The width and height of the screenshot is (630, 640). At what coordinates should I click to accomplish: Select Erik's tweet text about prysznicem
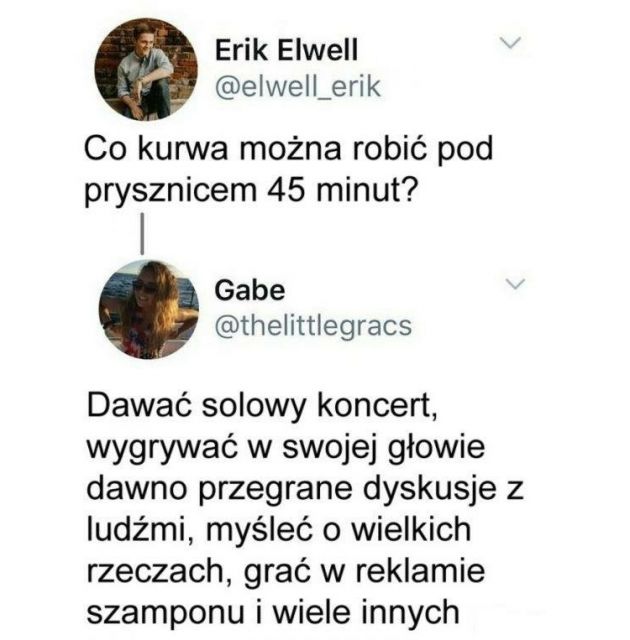[288, 170]
